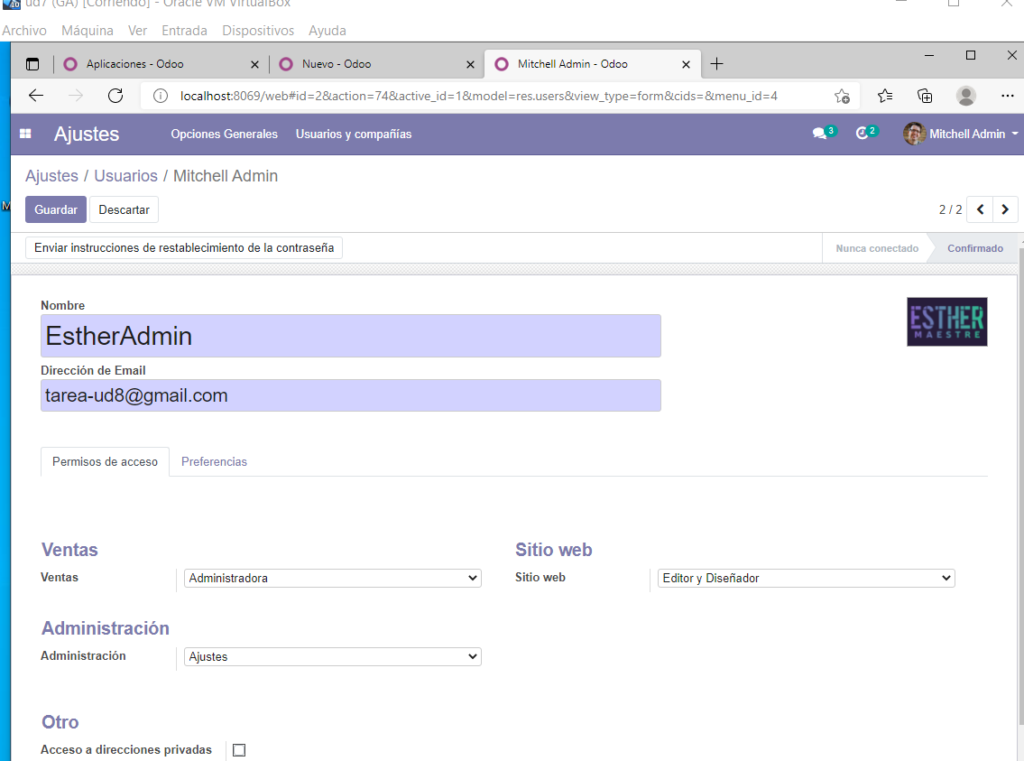
Task: Expand the Sitio web role dropdown
Action: [806, 578]
